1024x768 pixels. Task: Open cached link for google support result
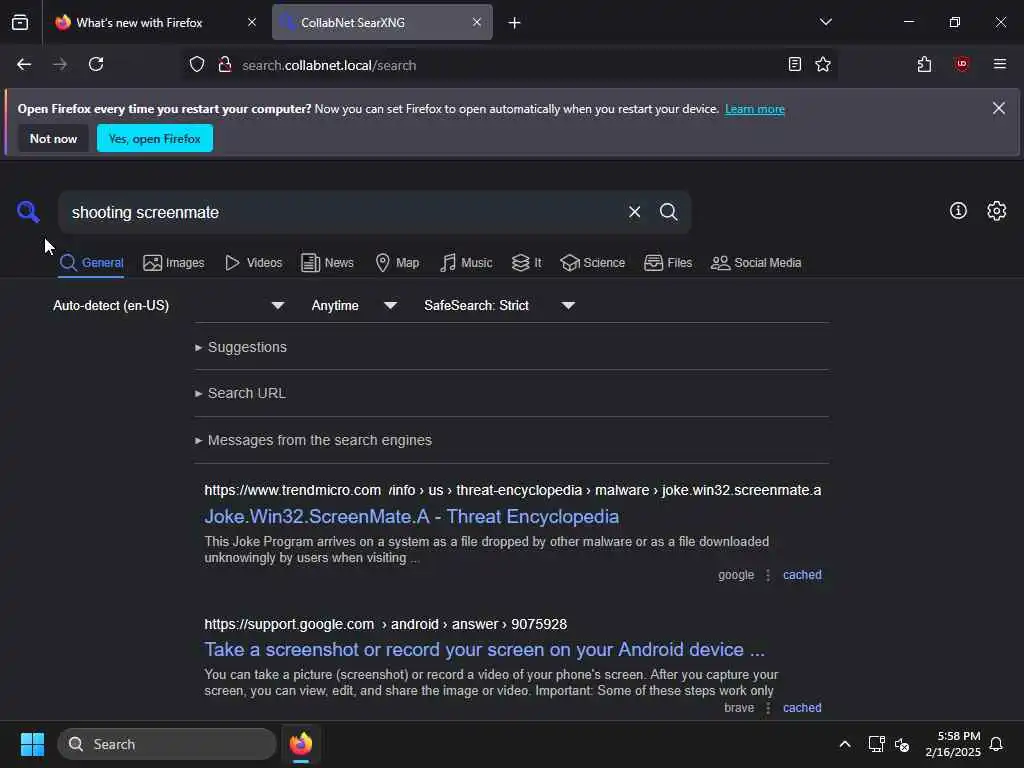tap(802, 707)
